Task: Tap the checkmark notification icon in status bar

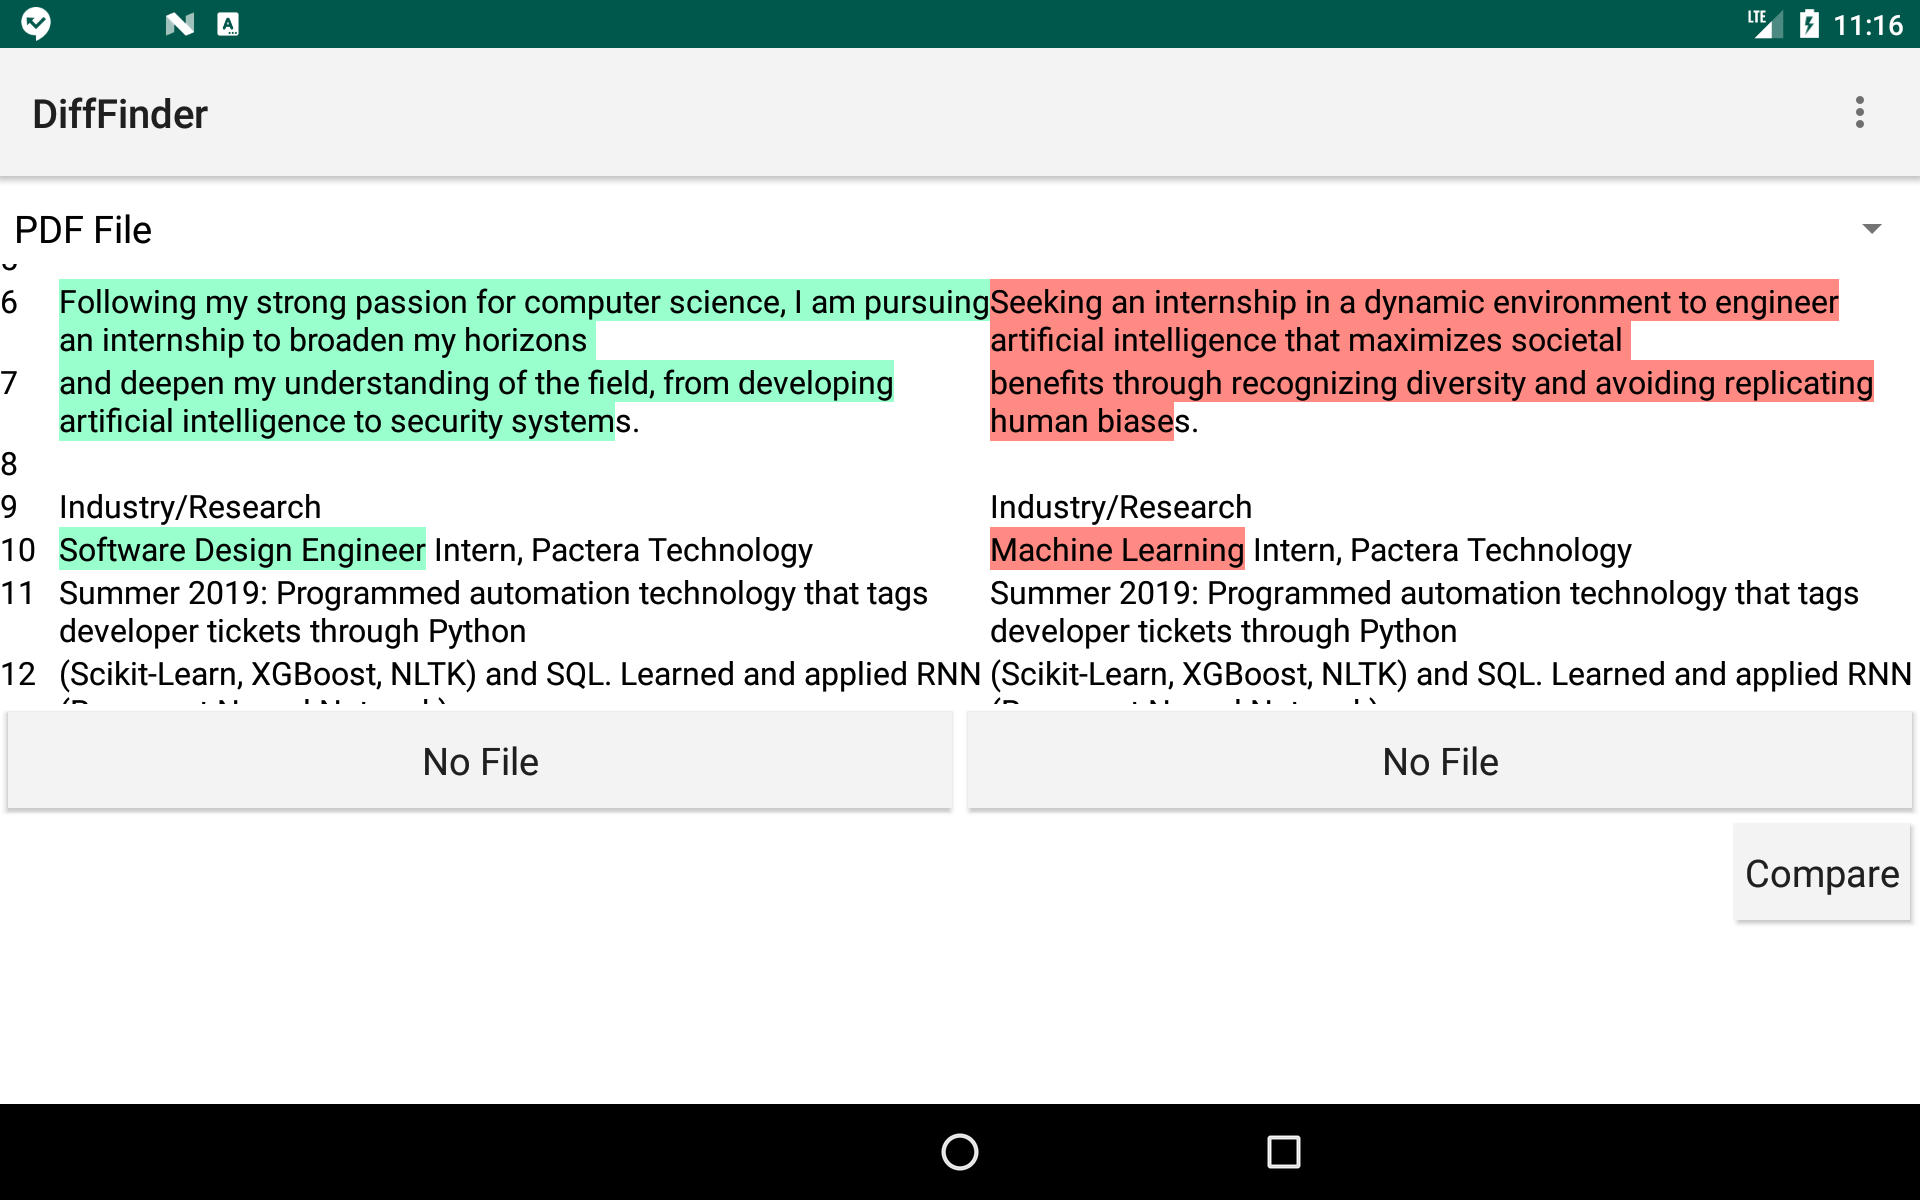Action: (36, 23)
